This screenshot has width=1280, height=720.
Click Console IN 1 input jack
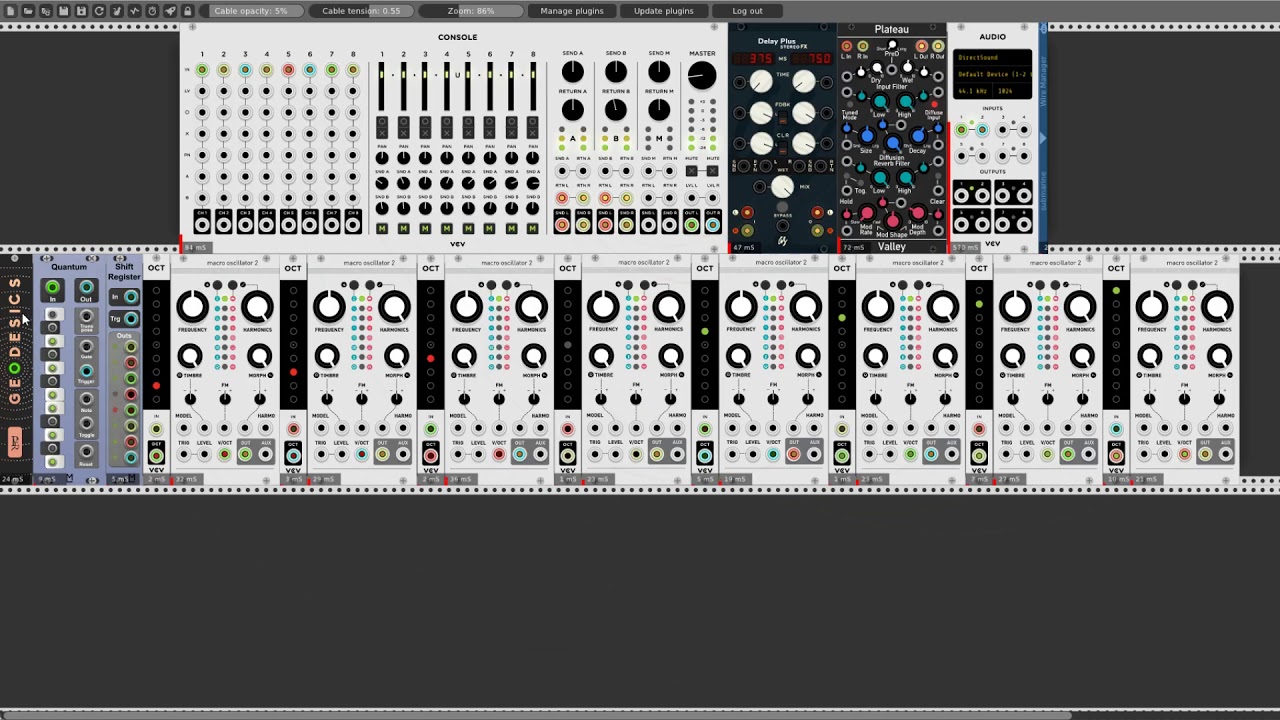coord(202,70)
